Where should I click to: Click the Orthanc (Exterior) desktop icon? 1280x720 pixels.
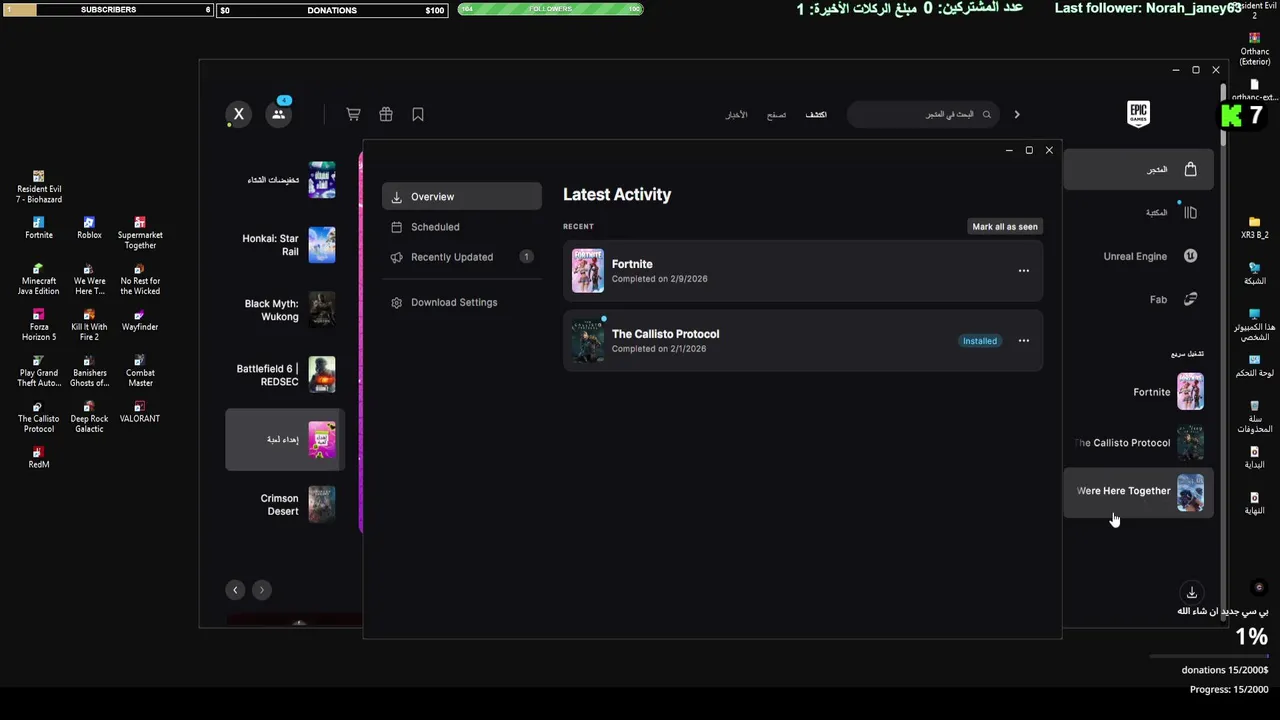pos(1254,49)
